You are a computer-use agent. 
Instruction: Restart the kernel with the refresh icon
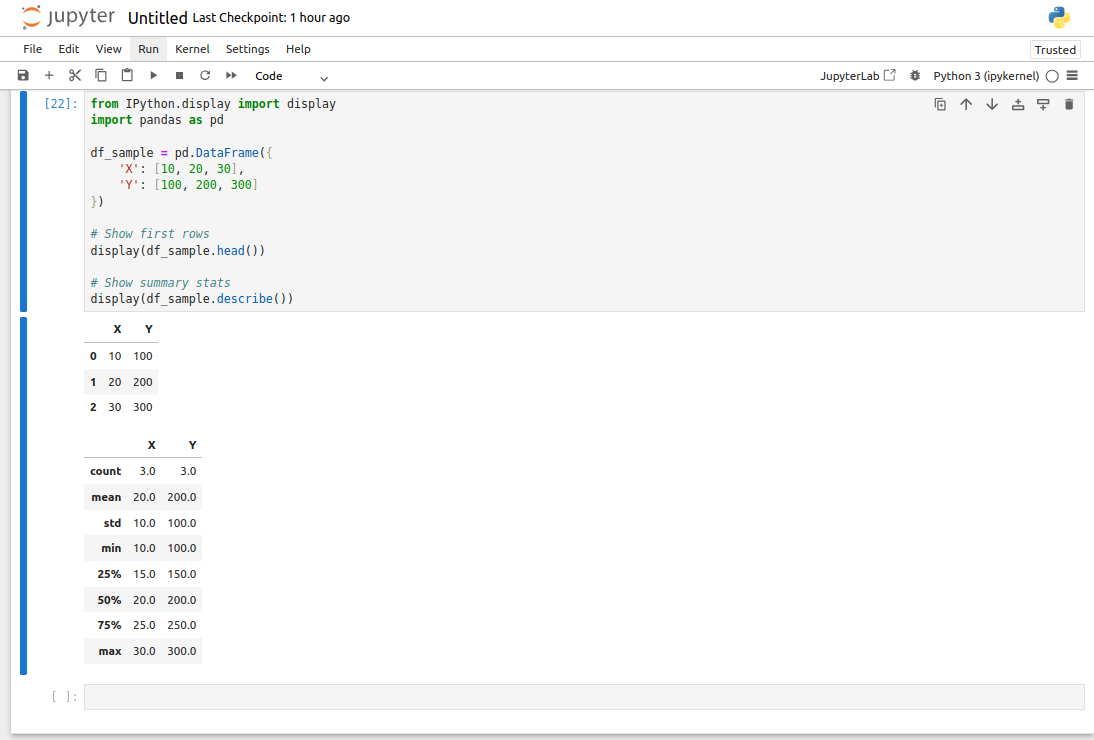205,76
